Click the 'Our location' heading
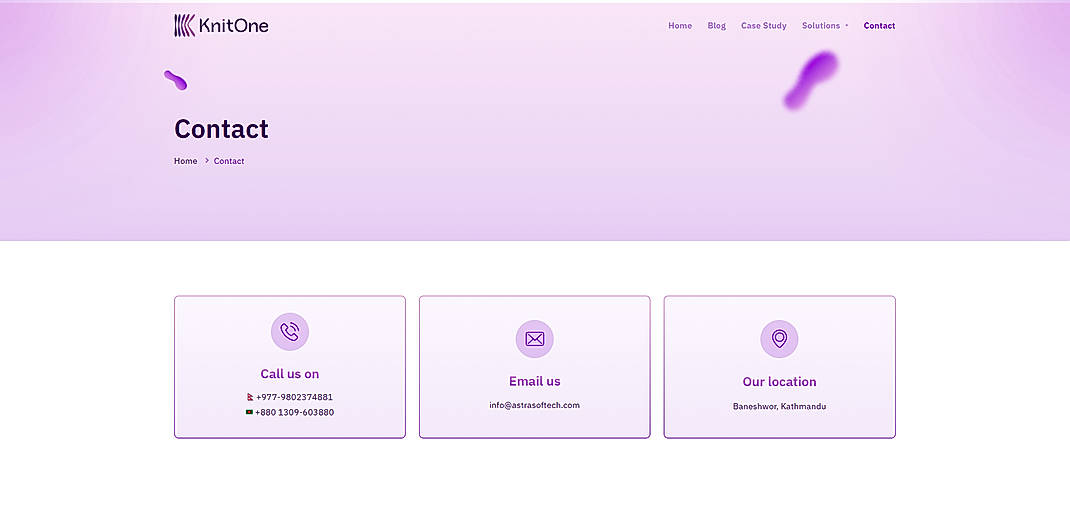 [x=779, y=382]
